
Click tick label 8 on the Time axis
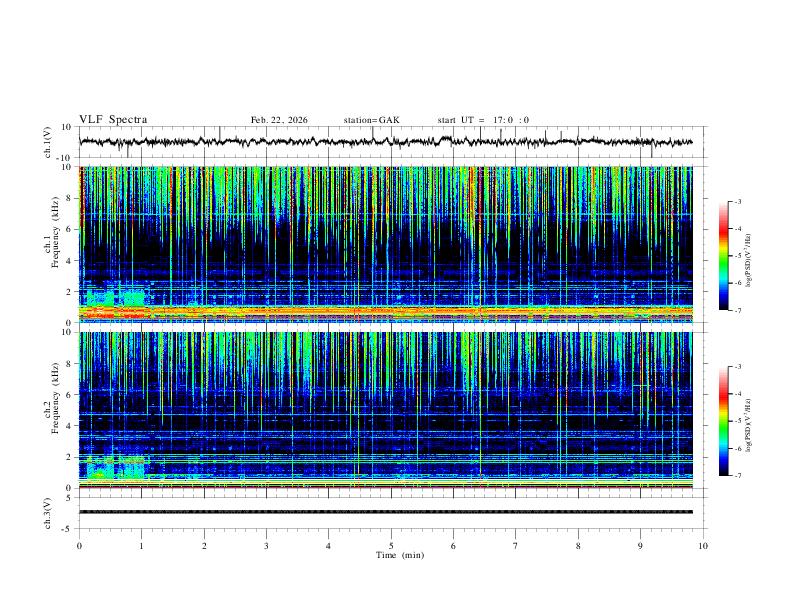(578, 546)
